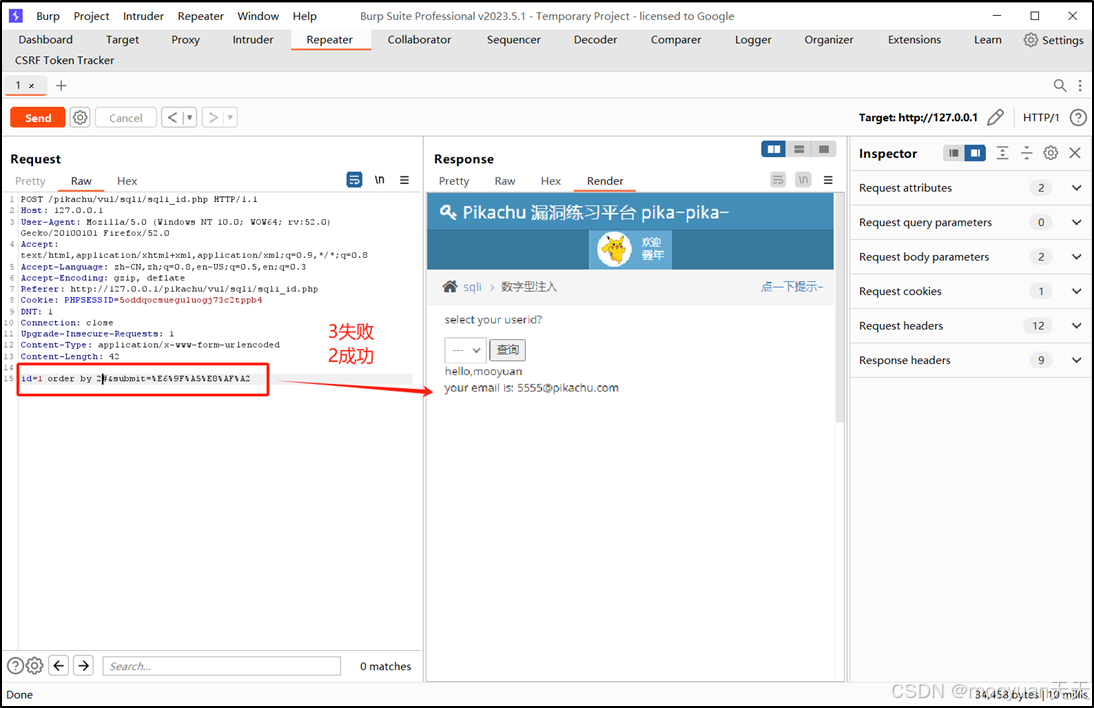Image resolution: width=1094 pixels, height=708 pixels.
Task: Switch to the Decoder tool tab
Action: (x=595, y=40)
